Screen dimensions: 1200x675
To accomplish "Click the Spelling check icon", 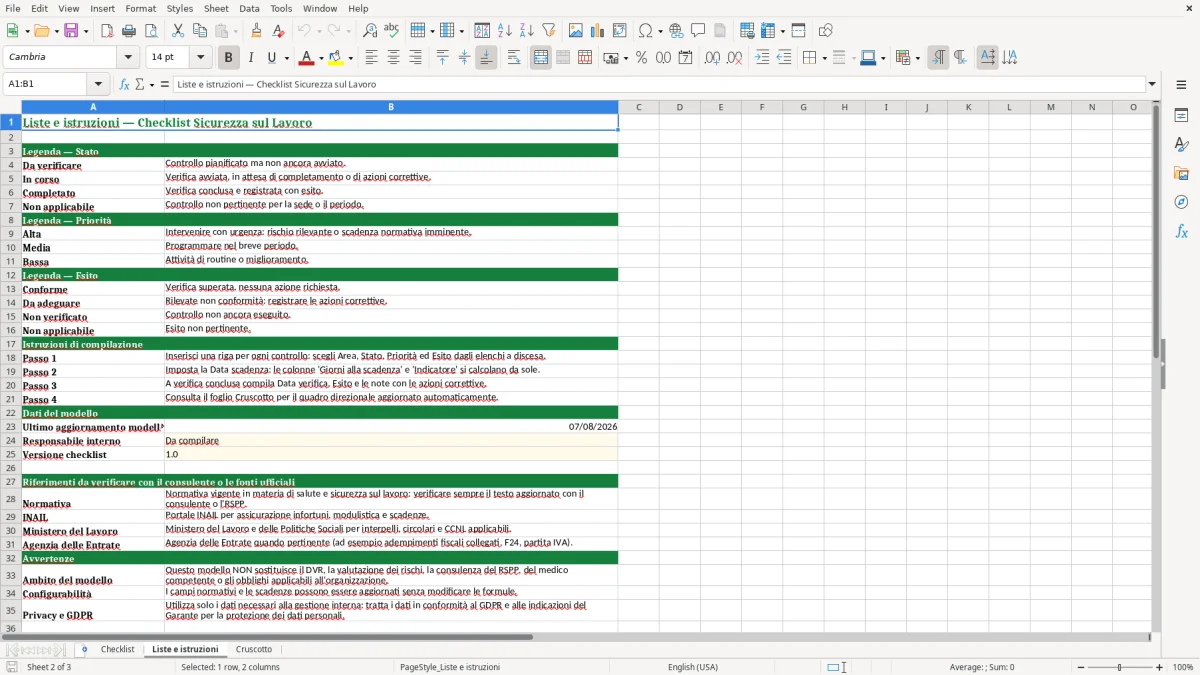I will [391, 31].
